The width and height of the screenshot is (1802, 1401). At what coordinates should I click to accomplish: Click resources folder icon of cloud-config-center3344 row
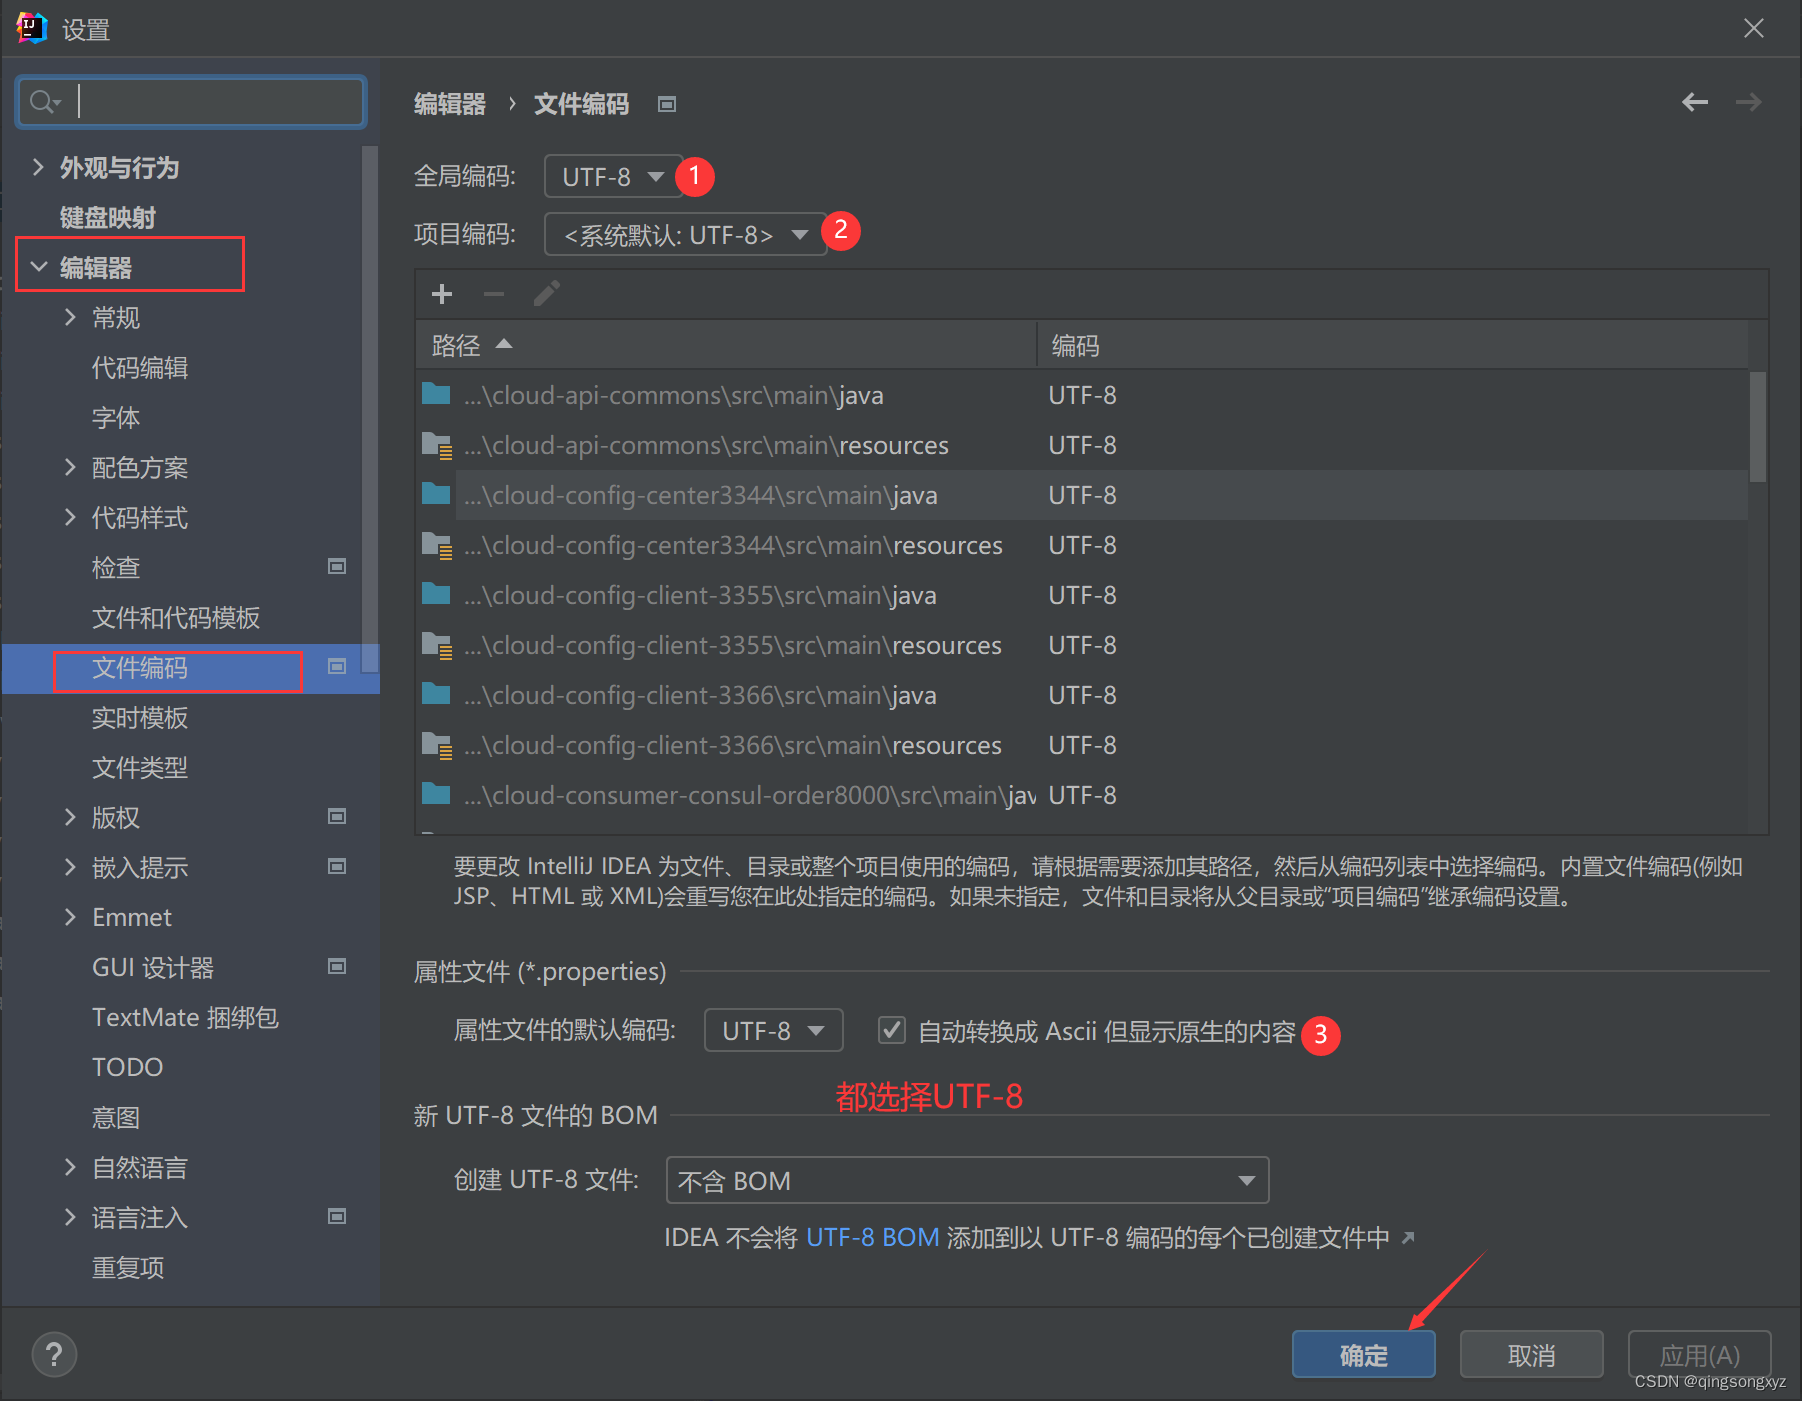(x=436, y=545)
